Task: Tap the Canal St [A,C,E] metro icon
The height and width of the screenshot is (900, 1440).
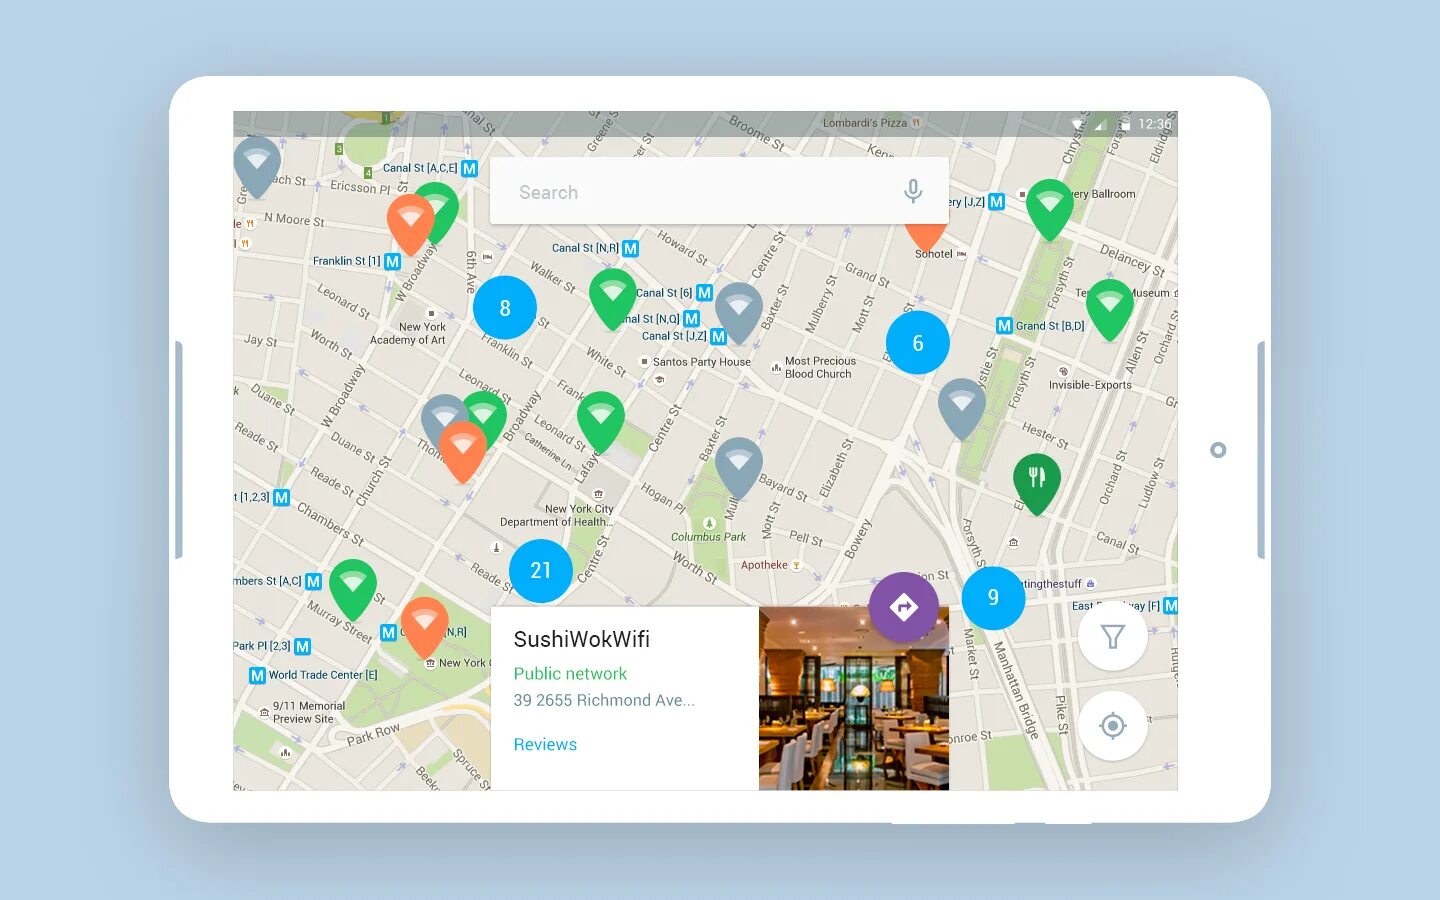Action: click(x=469, y=168)
